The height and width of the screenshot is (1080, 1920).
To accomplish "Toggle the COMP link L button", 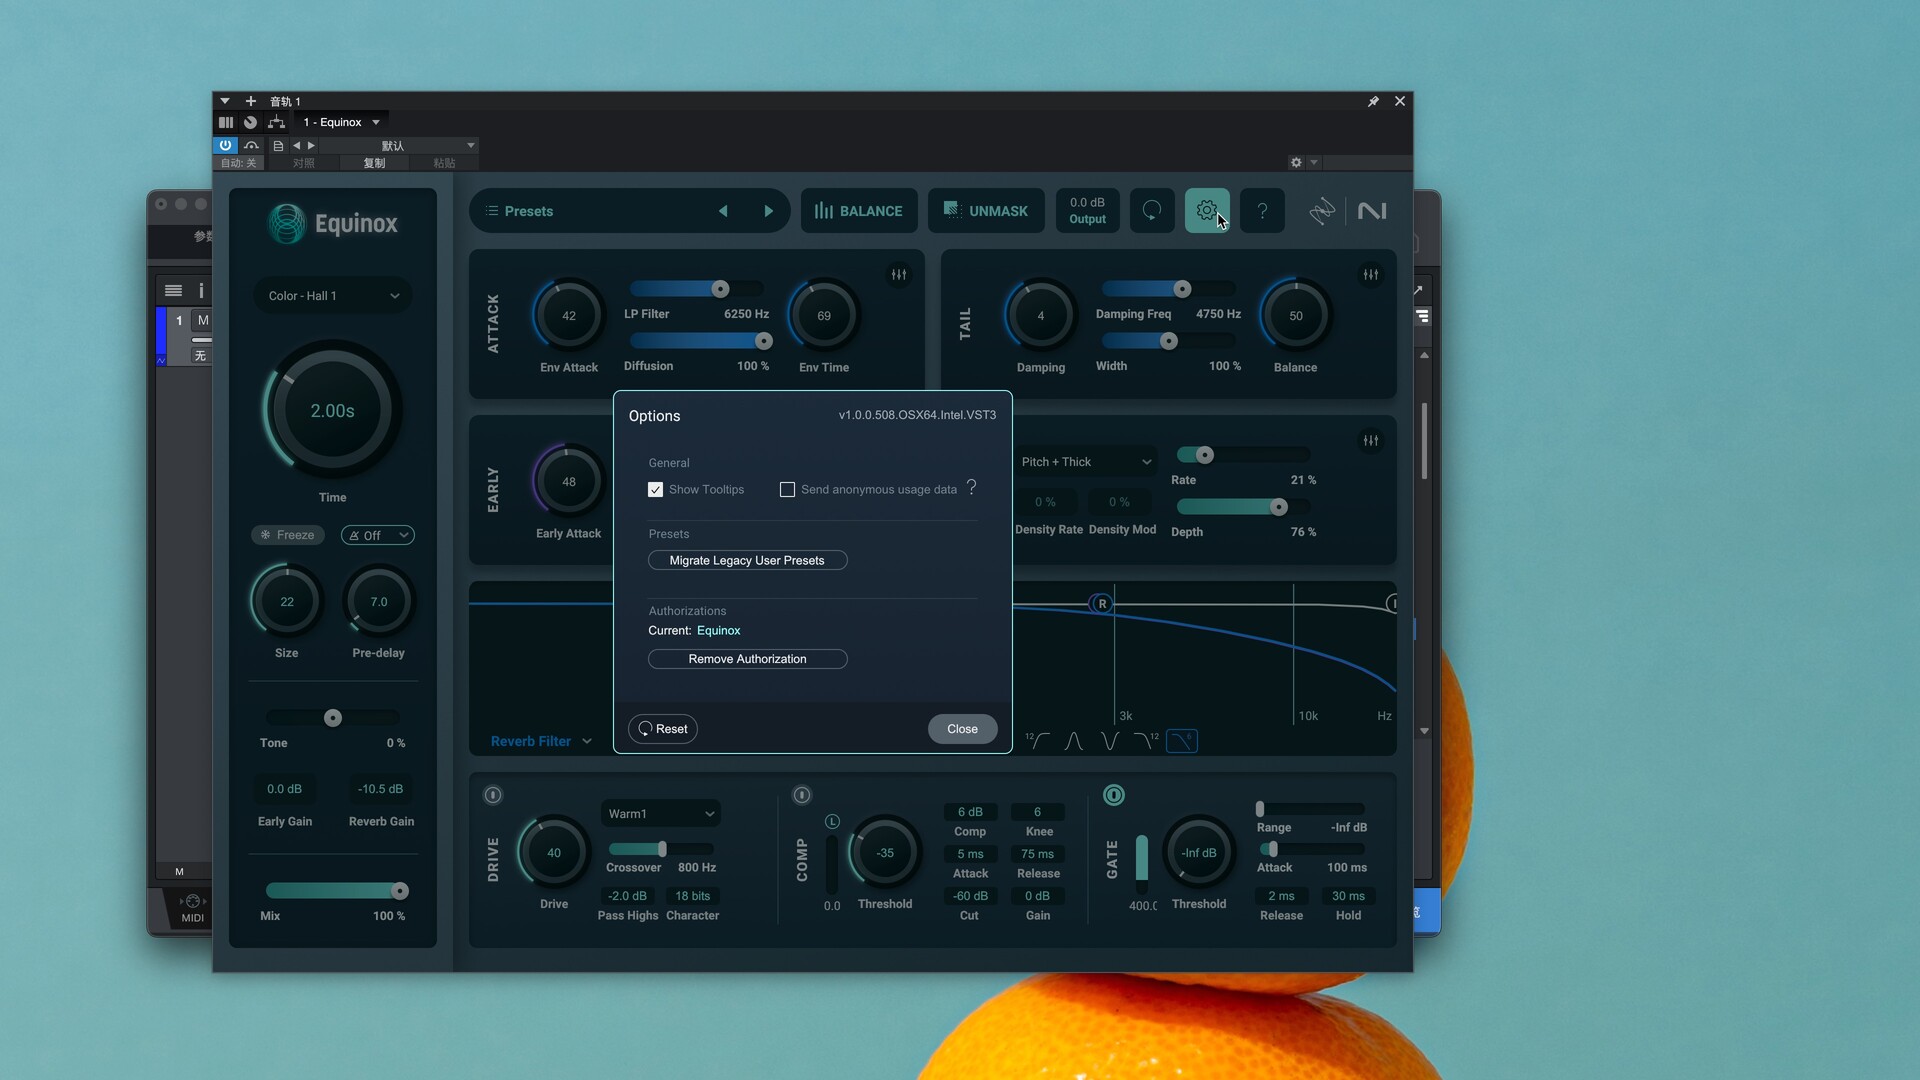I will point(832,821).
